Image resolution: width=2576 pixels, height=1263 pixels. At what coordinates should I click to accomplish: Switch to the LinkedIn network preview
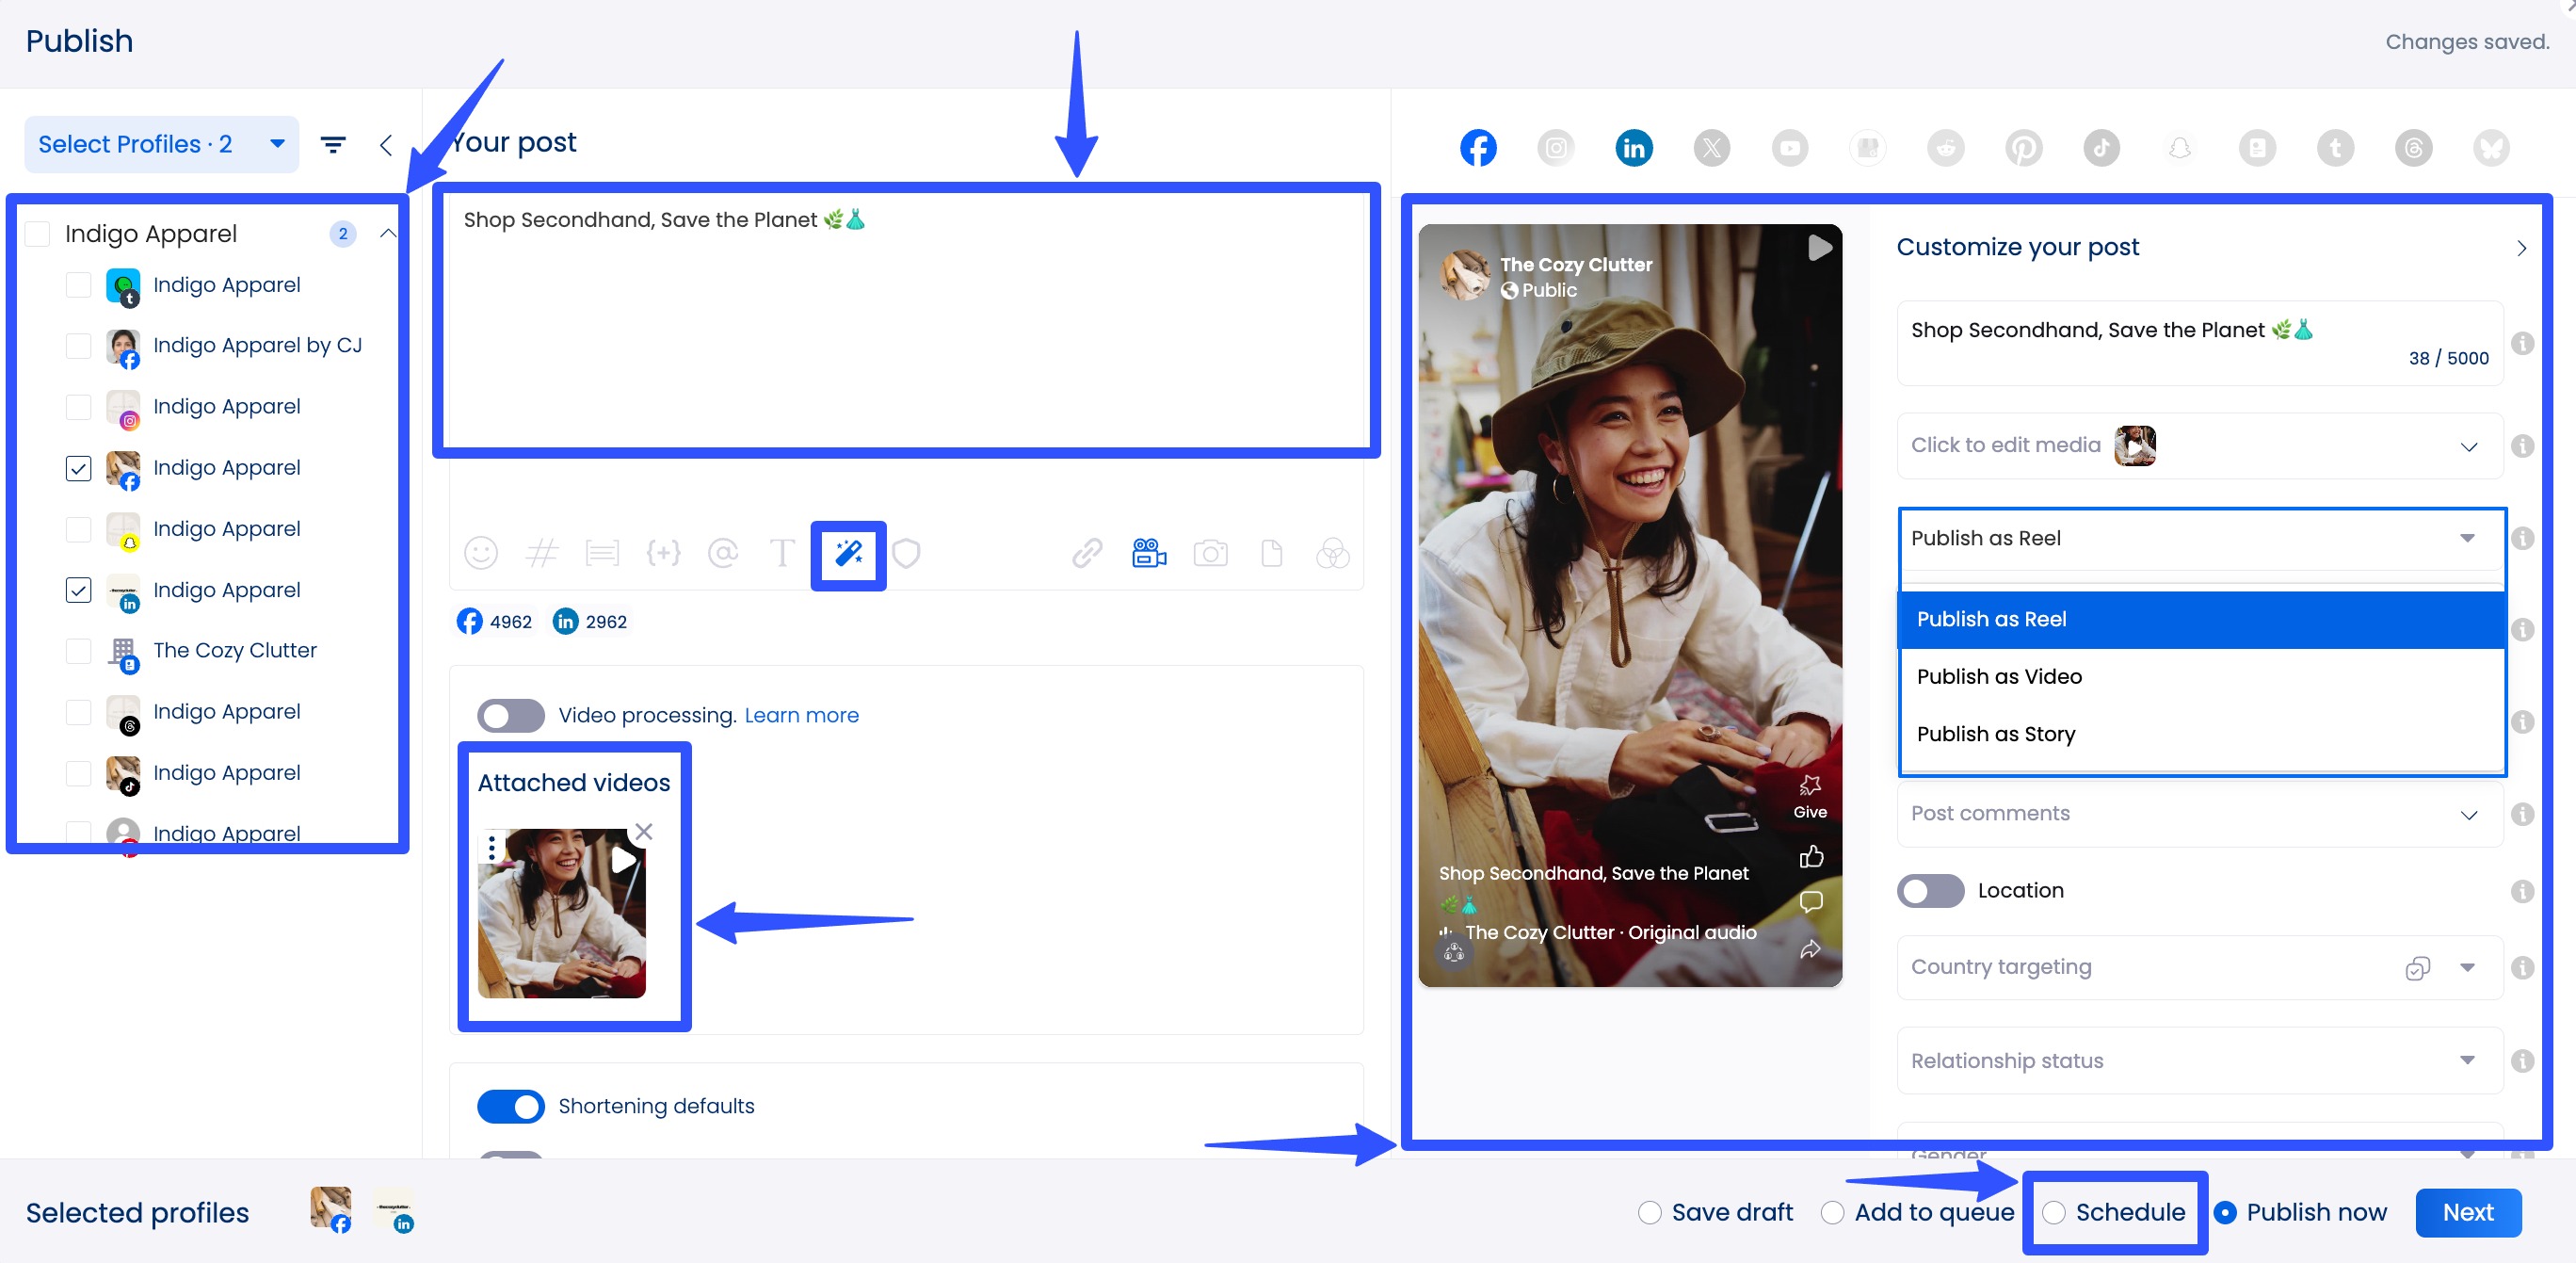coord(1634,147)
